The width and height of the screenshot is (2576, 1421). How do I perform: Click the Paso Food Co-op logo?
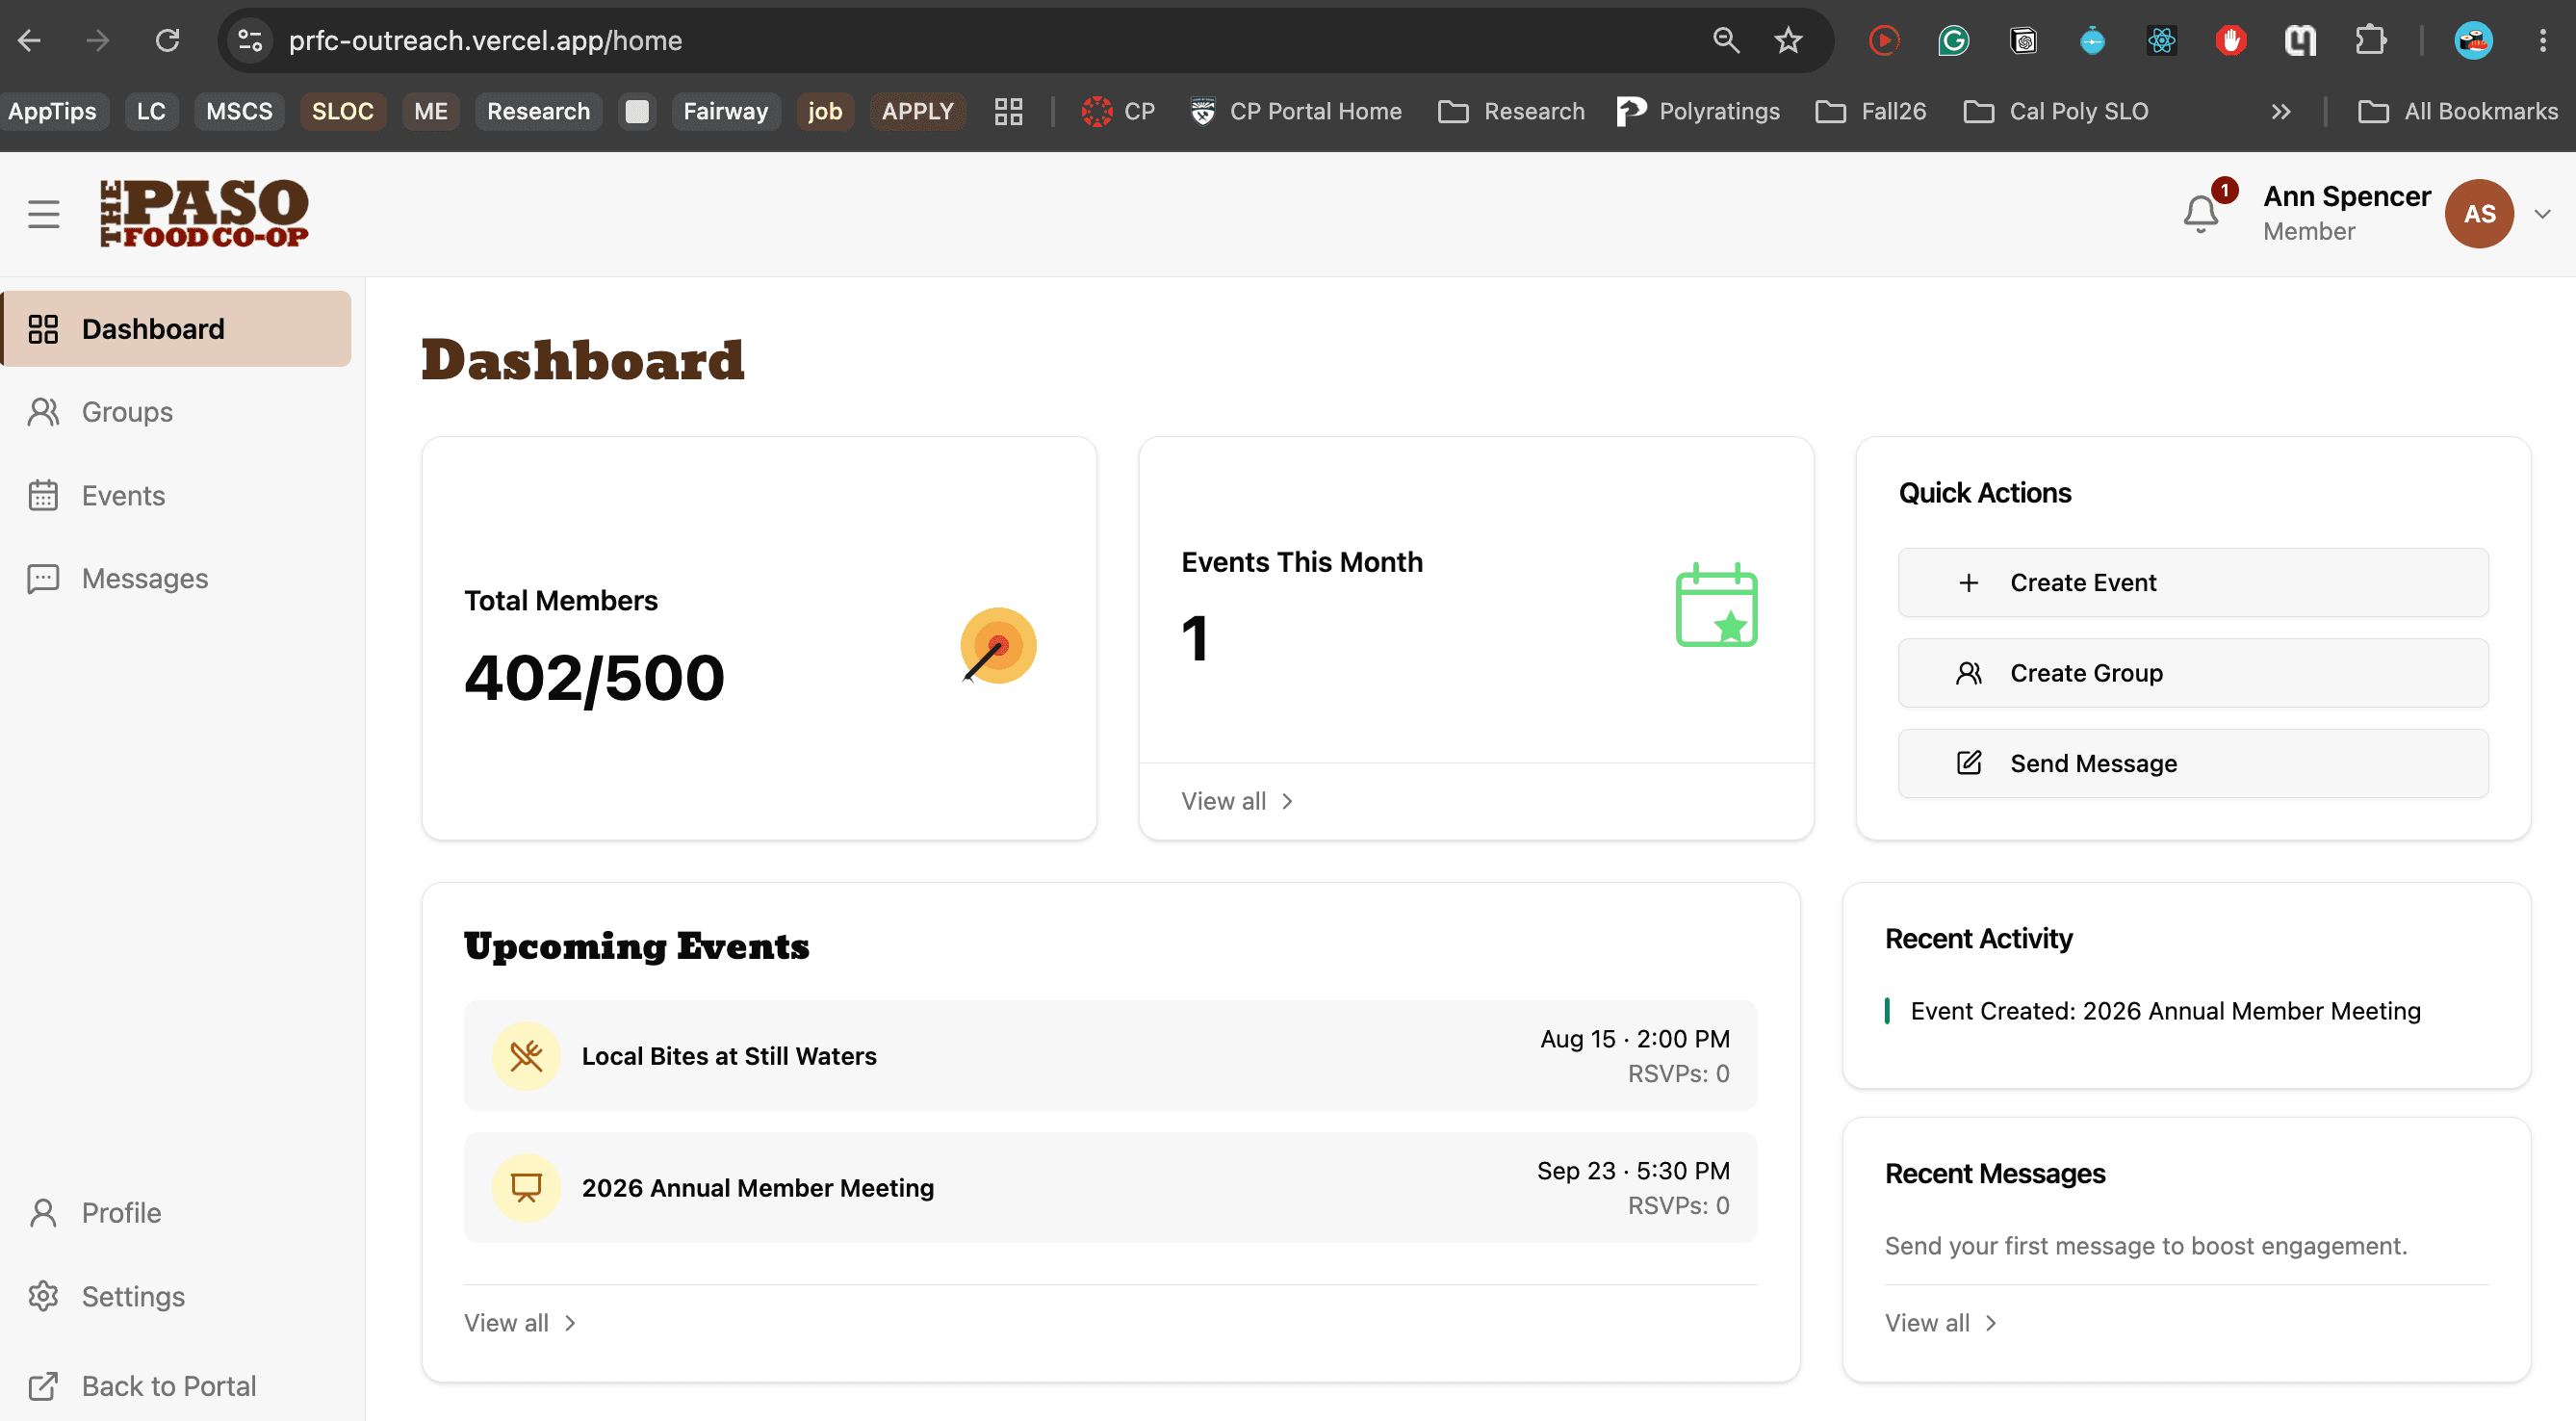click(x=204, y=213)
